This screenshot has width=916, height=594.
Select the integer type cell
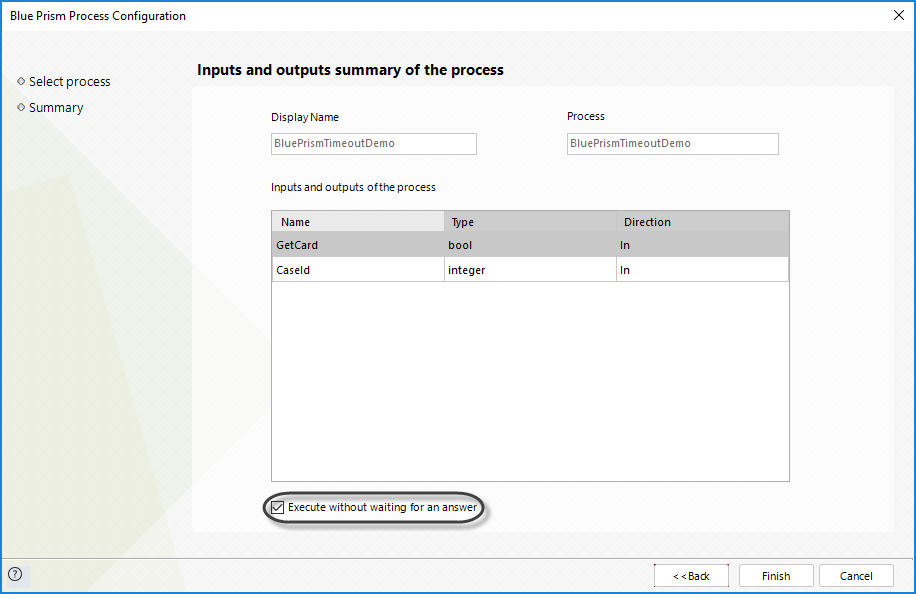point(530,270)
